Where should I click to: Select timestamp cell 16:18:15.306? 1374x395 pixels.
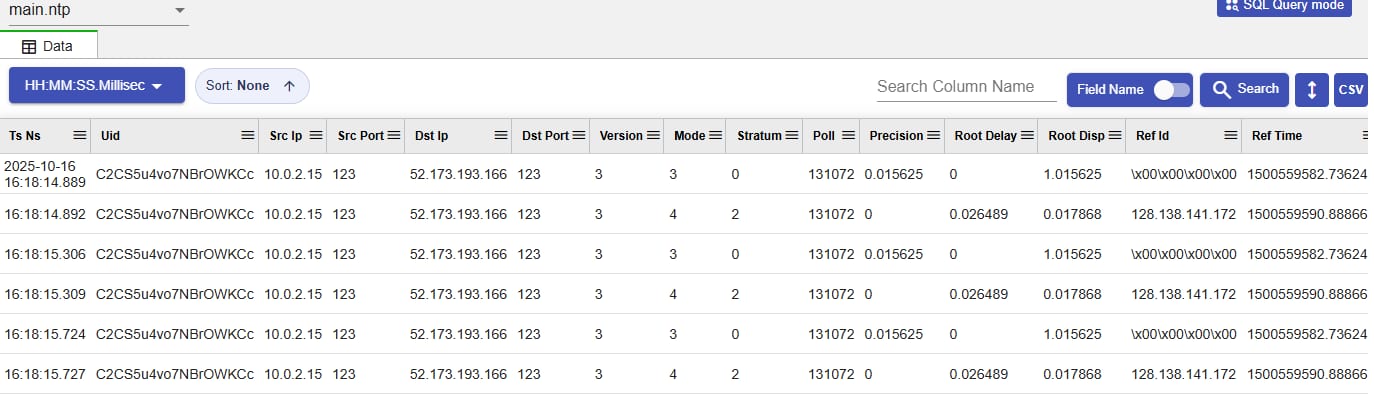point(45,254)
